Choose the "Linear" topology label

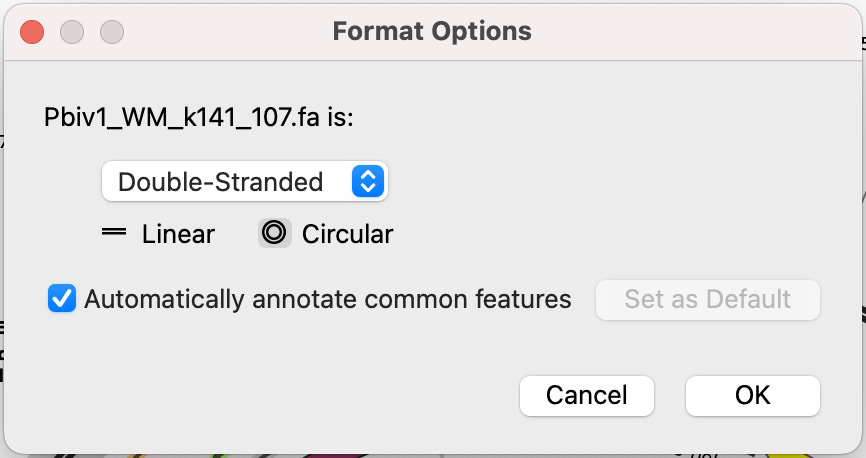[x=178, y=234]
